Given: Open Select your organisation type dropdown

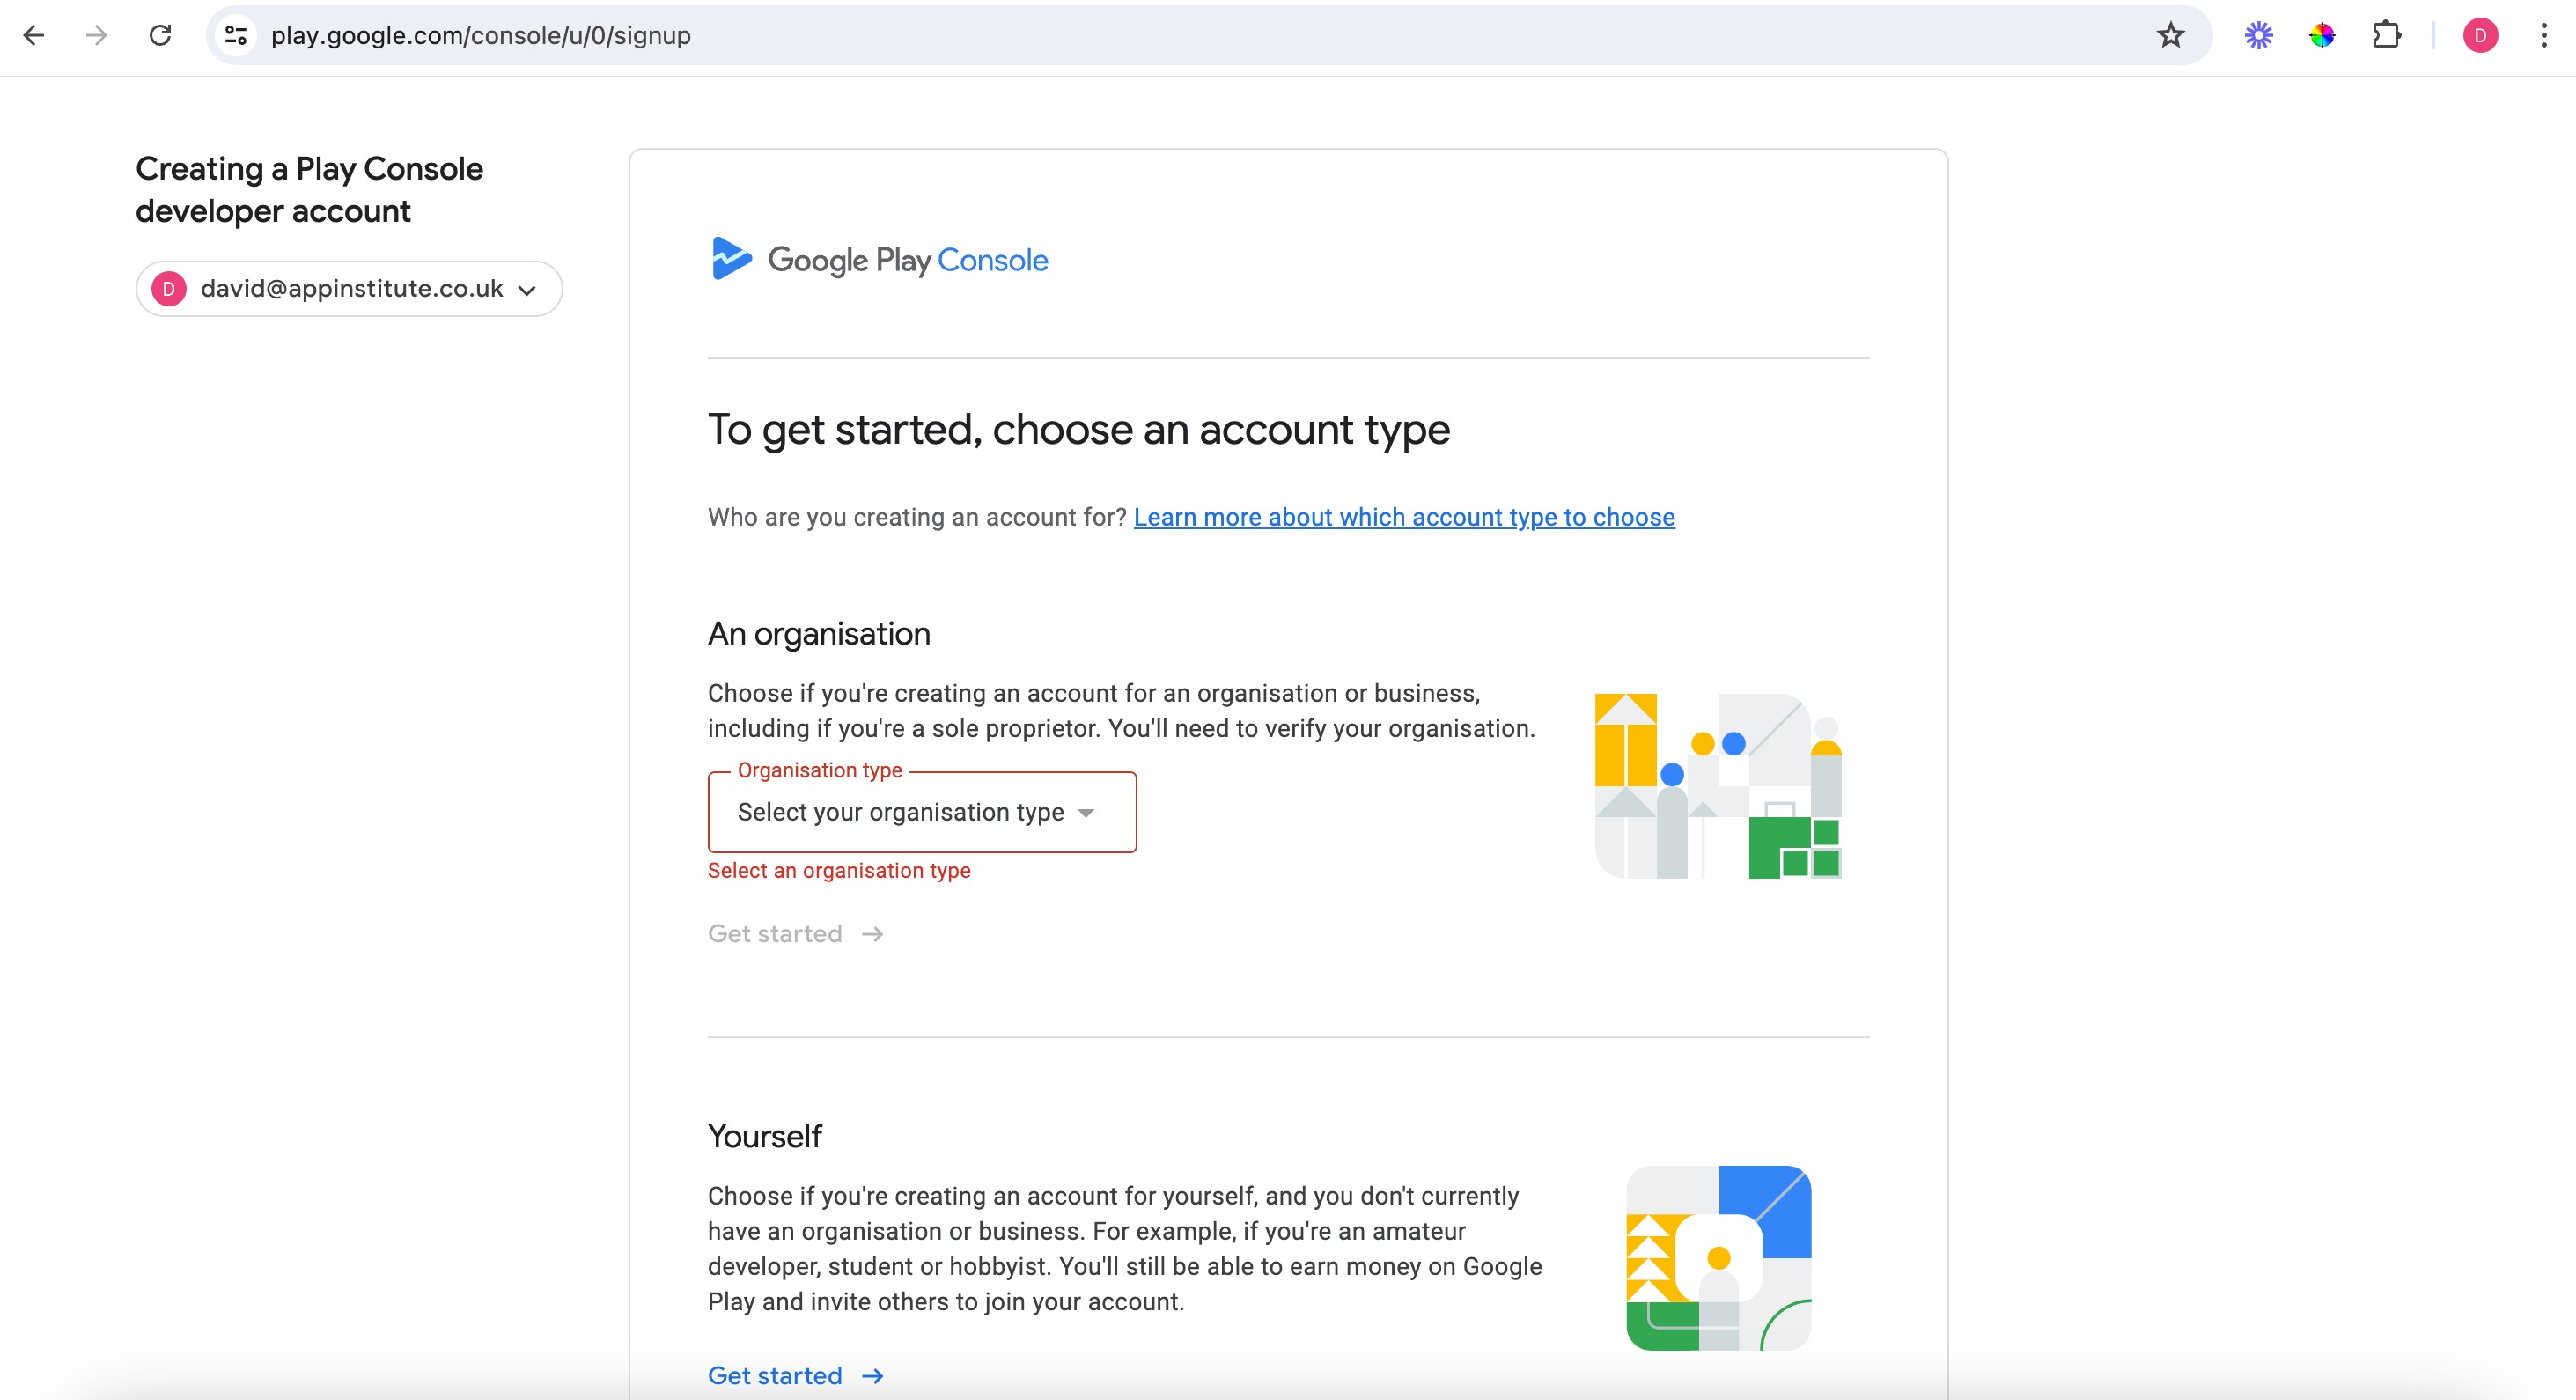Looking at the screenshot, I should (x=900, y=812).
